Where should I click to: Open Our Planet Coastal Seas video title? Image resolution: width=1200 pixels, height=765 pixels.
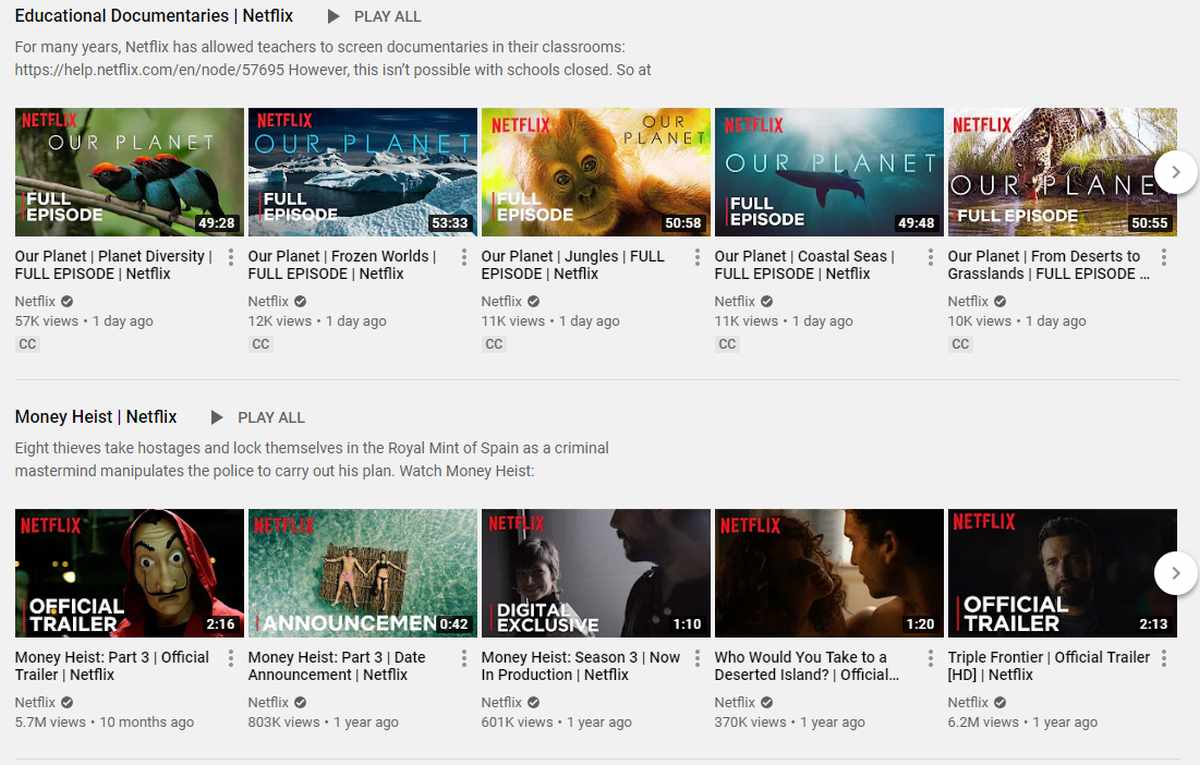coord(805,265)
